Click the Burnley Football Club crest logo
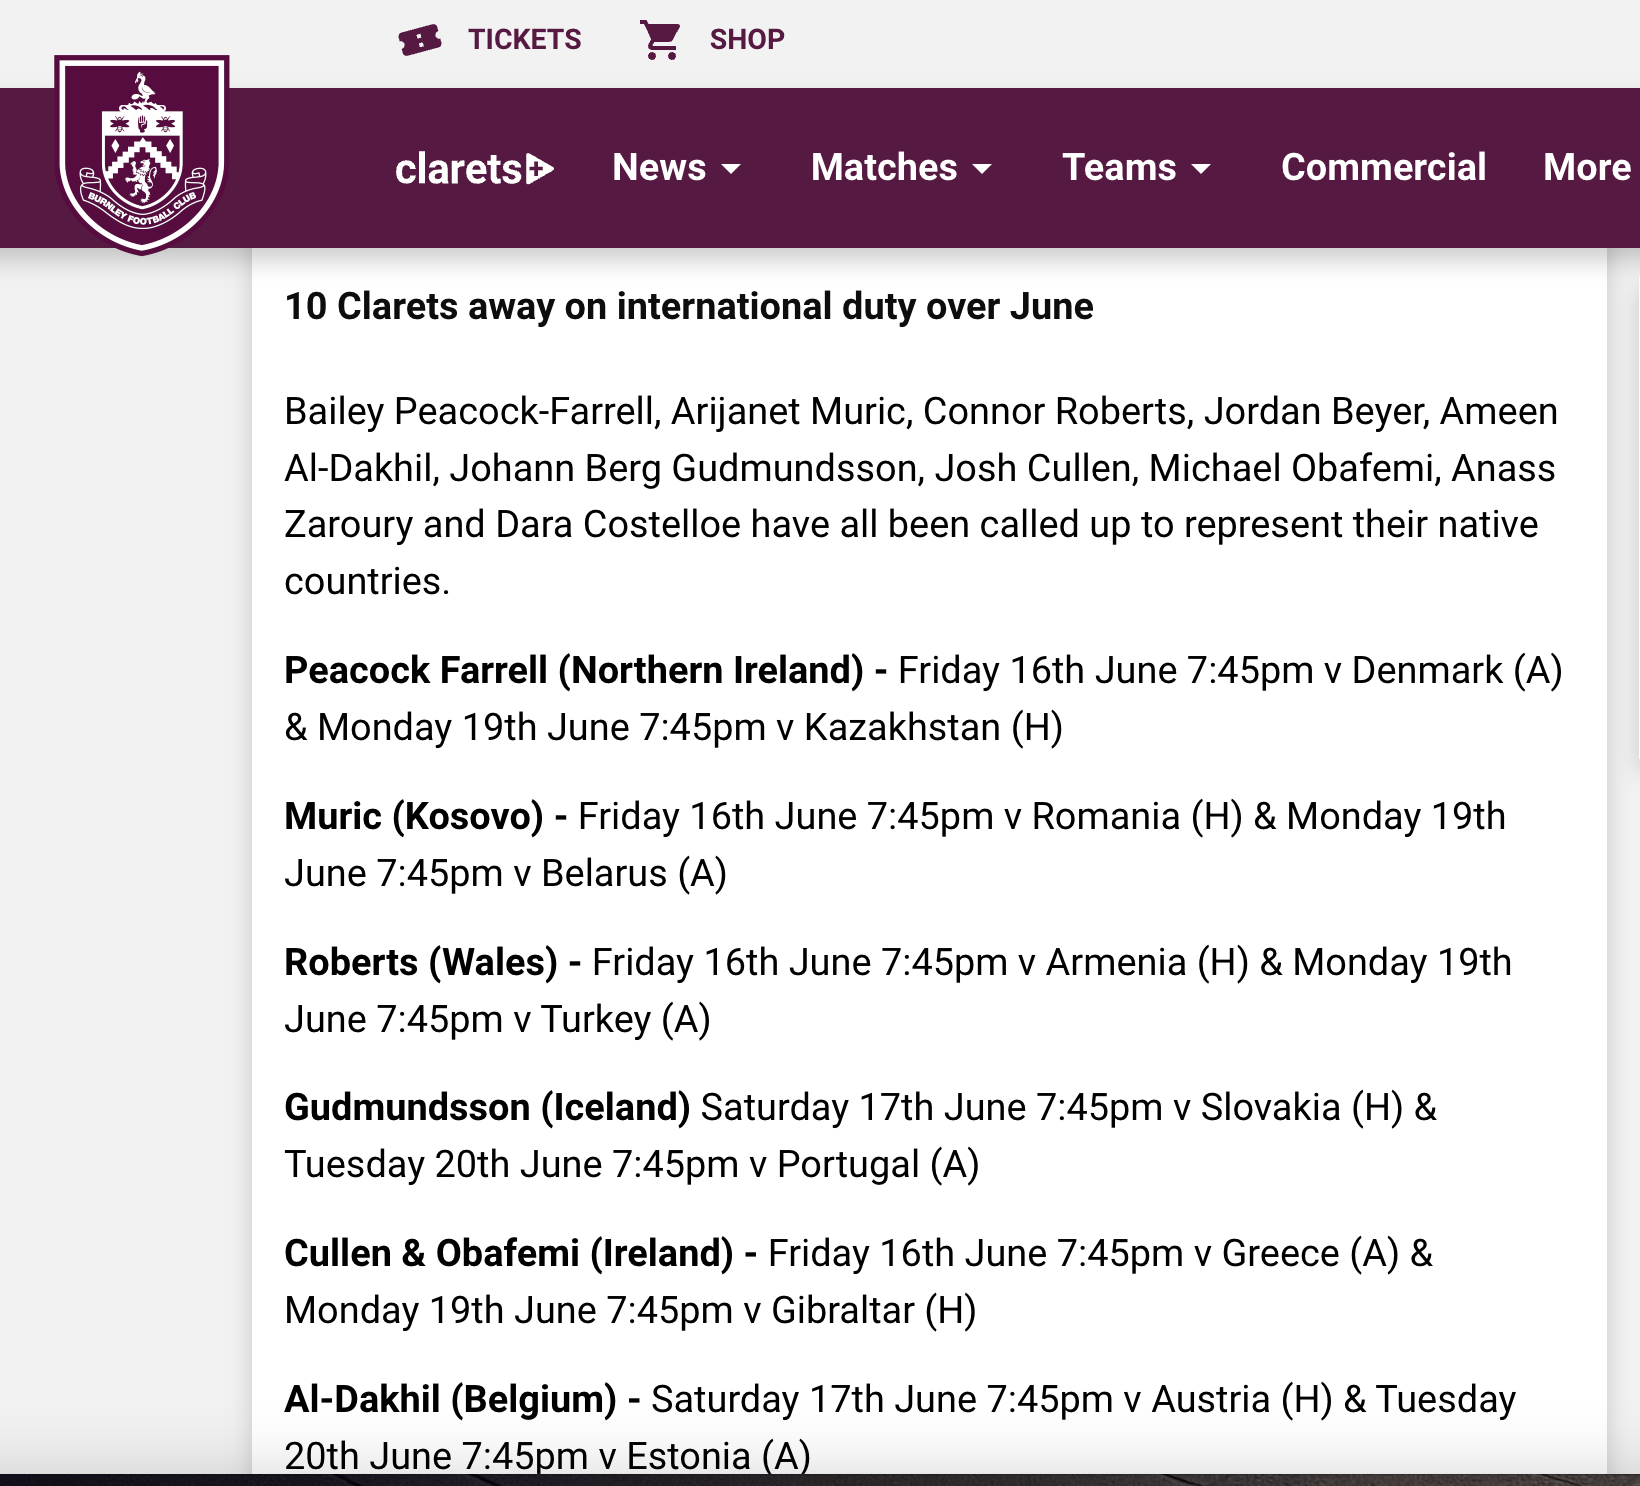1640x1486 pixels. coord(142,155)
